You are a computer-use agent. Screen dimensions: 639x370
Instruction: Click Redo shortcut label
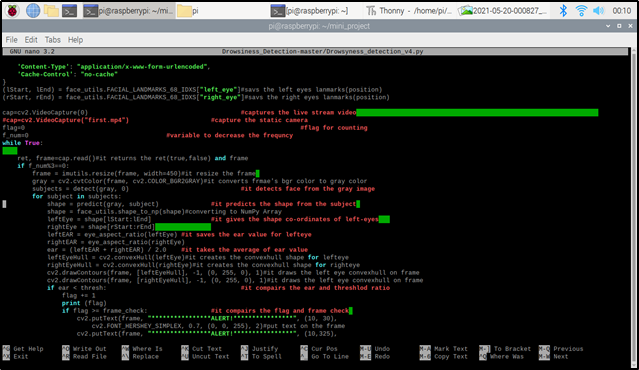pyautogui.click(x=382, y=357)
